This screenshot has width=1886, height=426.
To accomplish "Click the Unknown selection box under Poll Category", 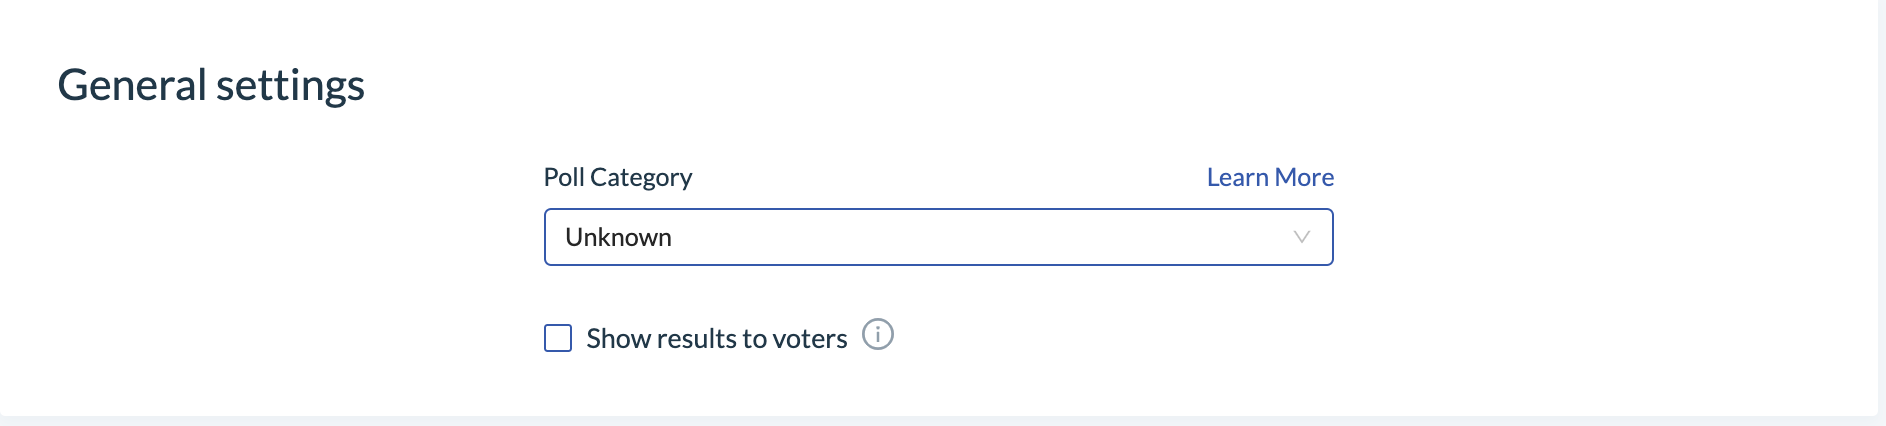I will coord(938,237).
